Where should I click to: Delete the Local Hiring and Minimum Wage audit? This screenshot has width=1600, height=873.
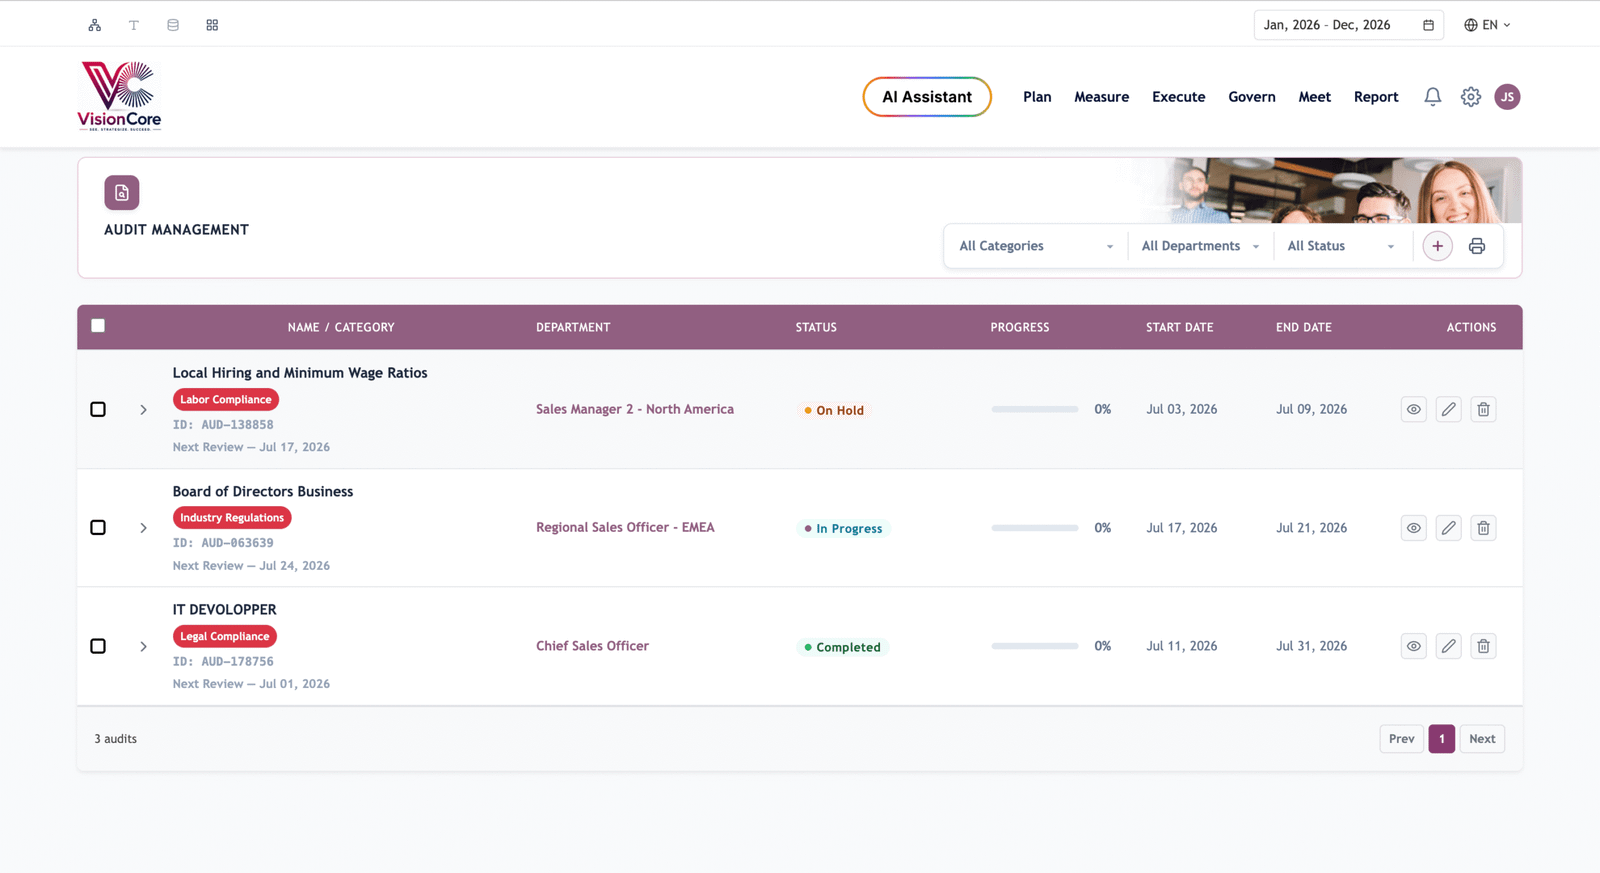click(x=1484, y=409)
